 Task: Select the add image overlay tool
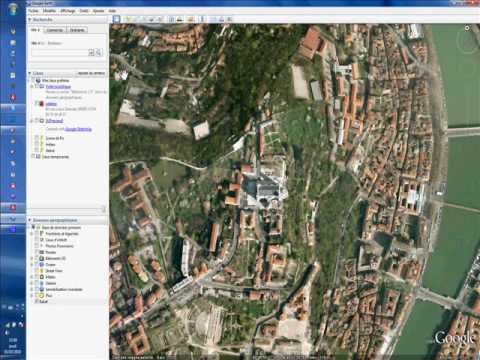point(151,19)
